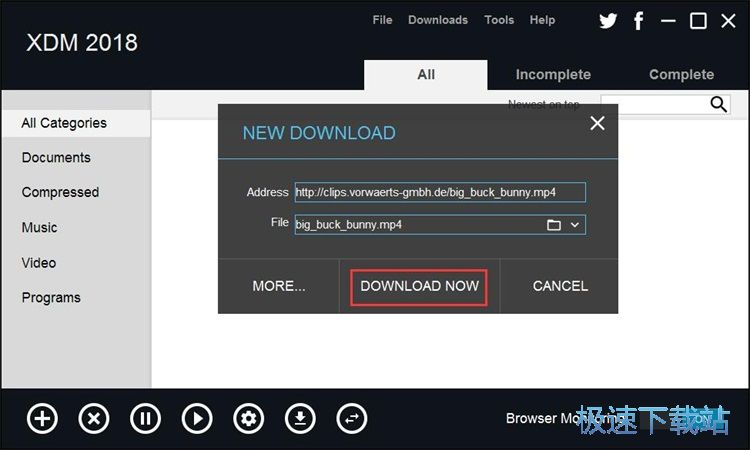Switch to the Incomplete tab
This screenshot has width=750, height=450.
[x=553, y=75]
